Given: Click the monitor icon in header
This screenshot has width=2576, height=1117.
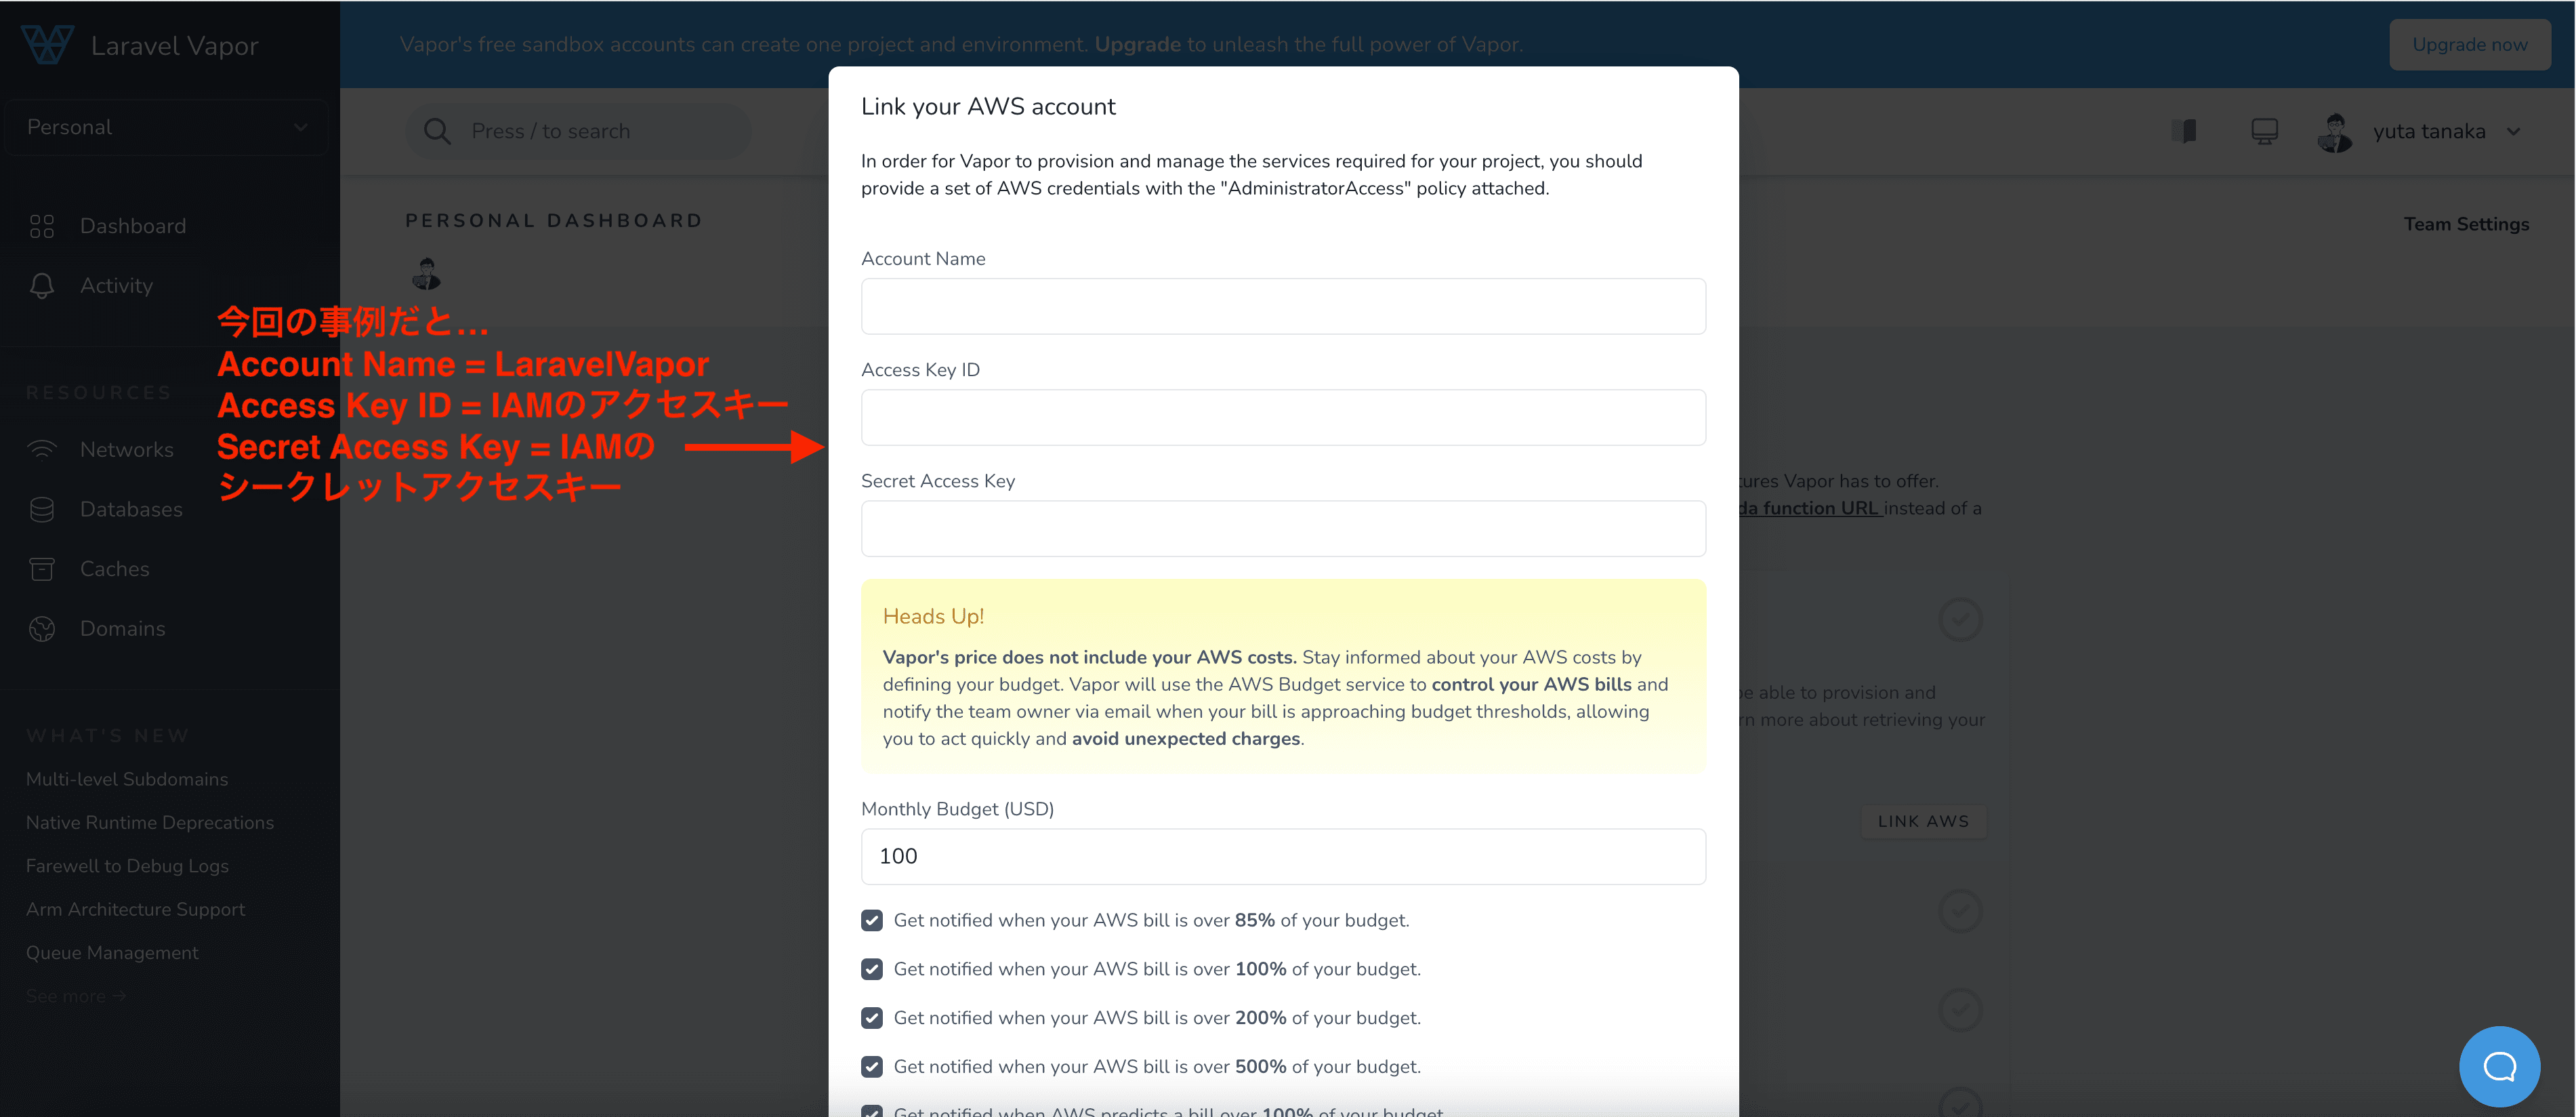Looking at the screenshot, I should [x=2264, y=131].
